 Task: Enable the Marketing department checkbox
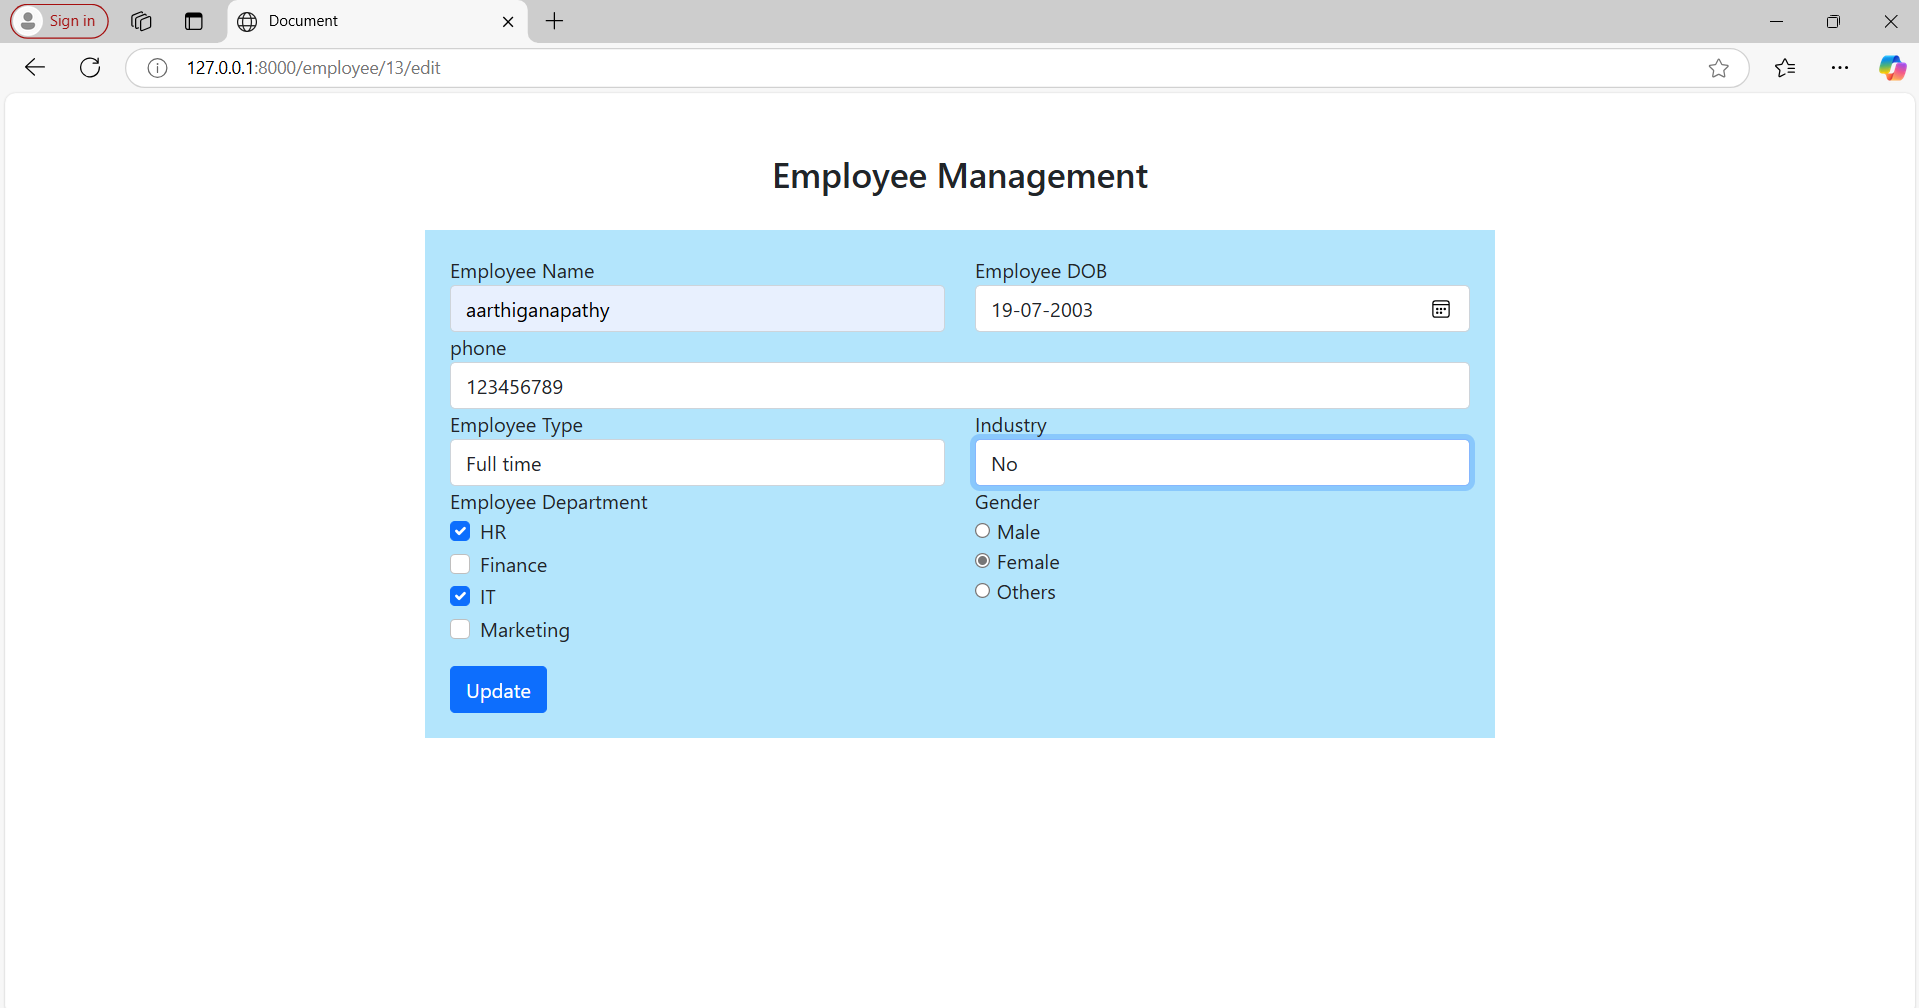(460, 629)
